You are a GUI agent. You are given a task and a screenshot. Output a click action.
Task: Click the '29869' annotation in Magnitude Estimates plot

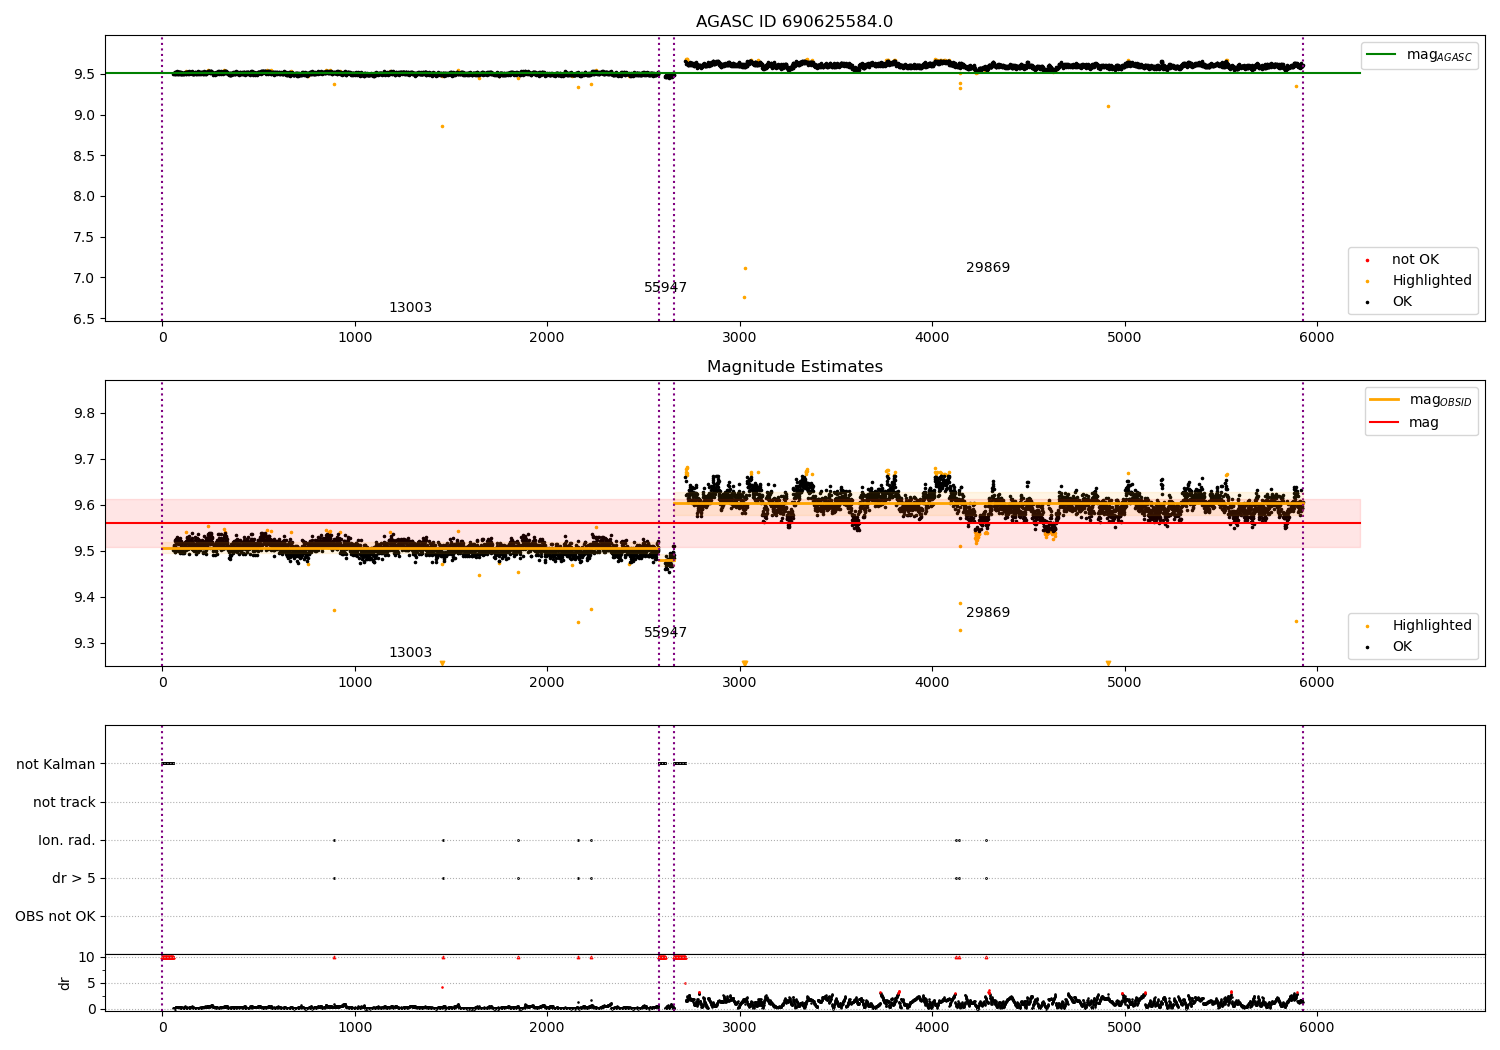(988, 613)
